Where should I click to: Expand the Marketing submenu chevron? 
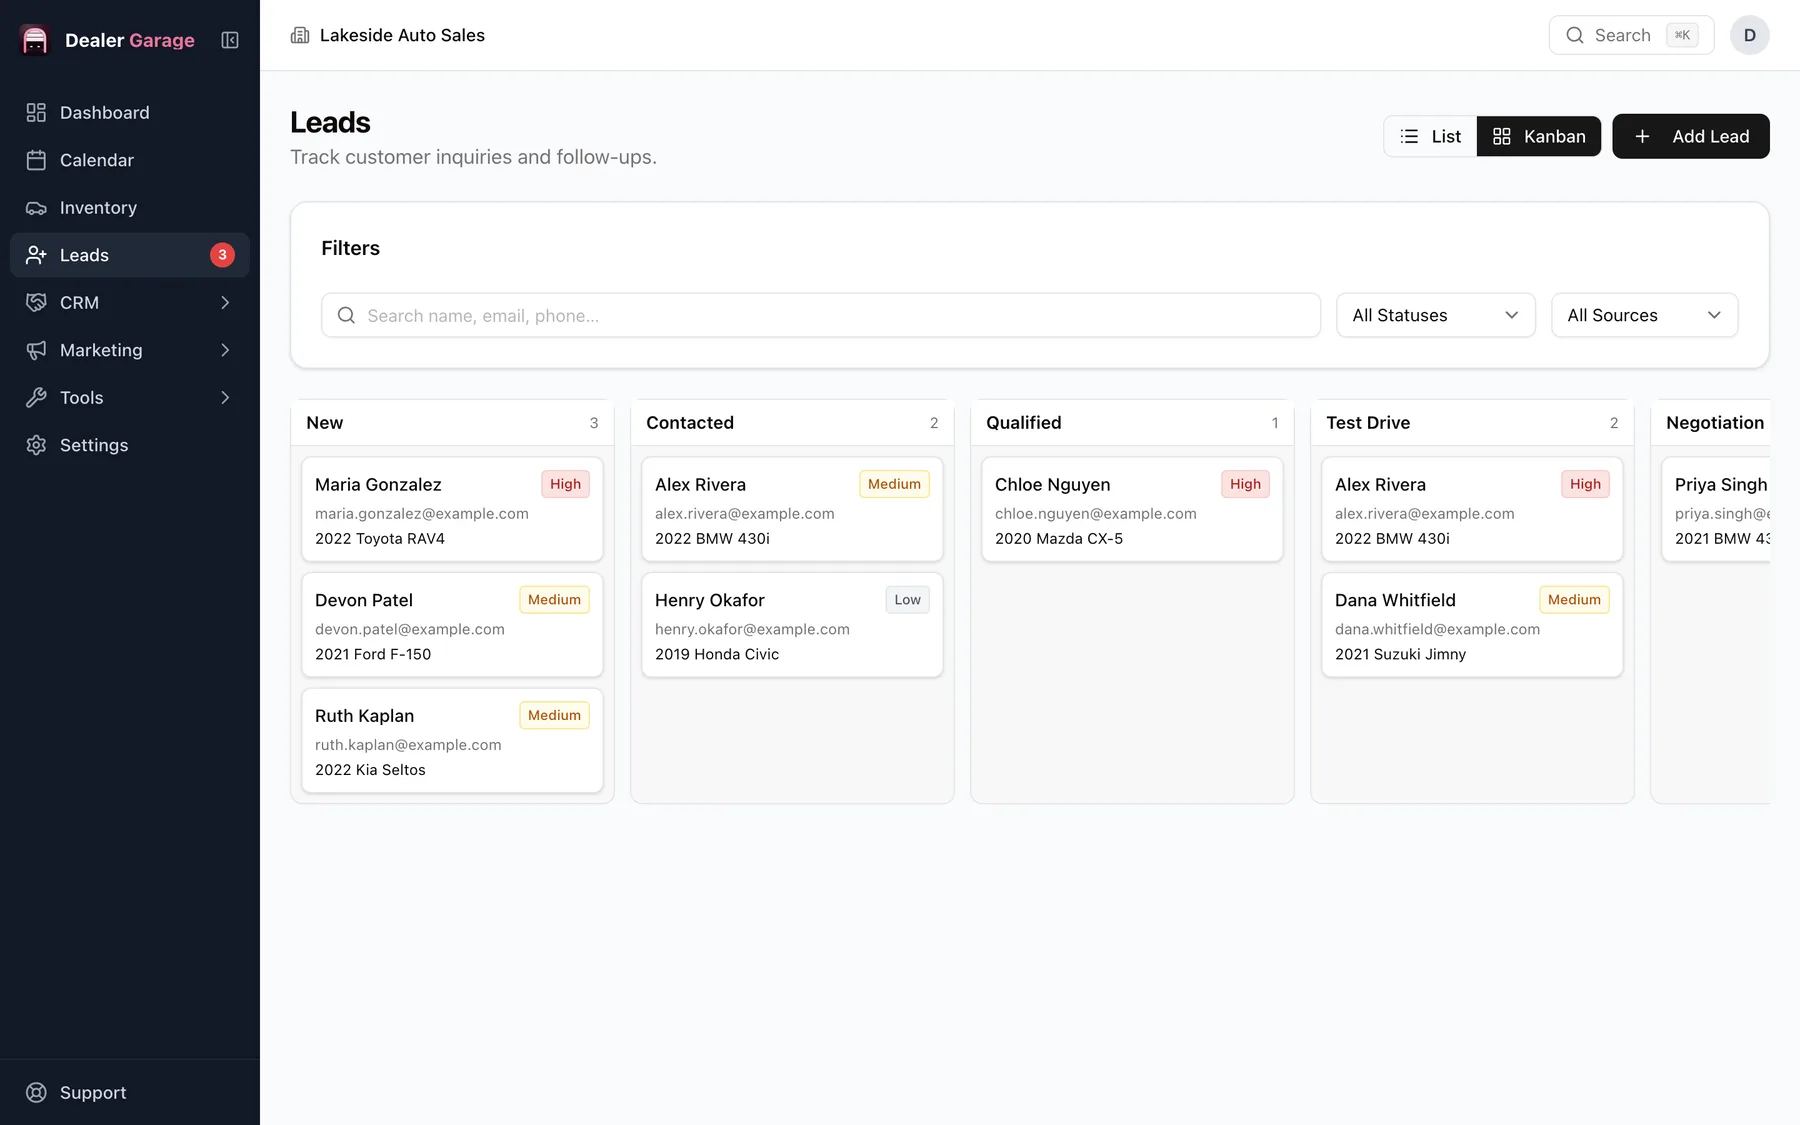click(x=225, y=350)
